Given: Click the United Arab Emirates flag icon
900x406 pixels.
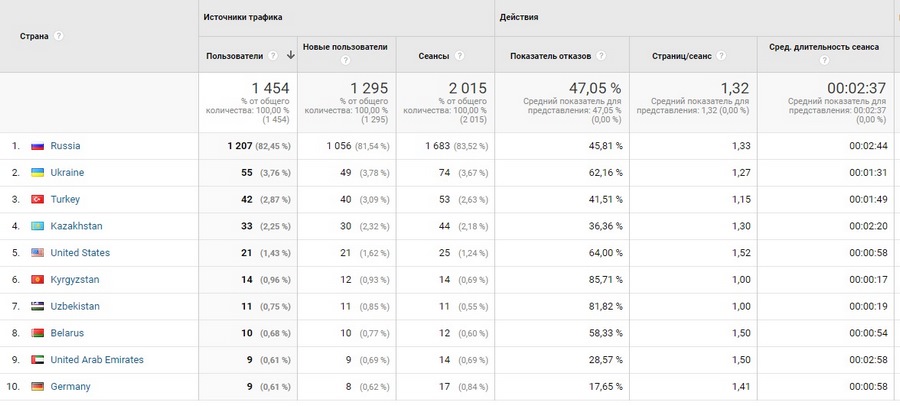Looking at the screenshot, I should click(37, 359).
